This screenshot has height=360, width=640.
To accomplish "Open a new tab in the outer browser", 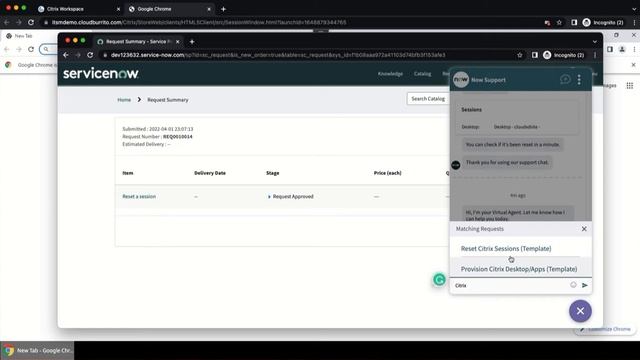I will (223, 9).
